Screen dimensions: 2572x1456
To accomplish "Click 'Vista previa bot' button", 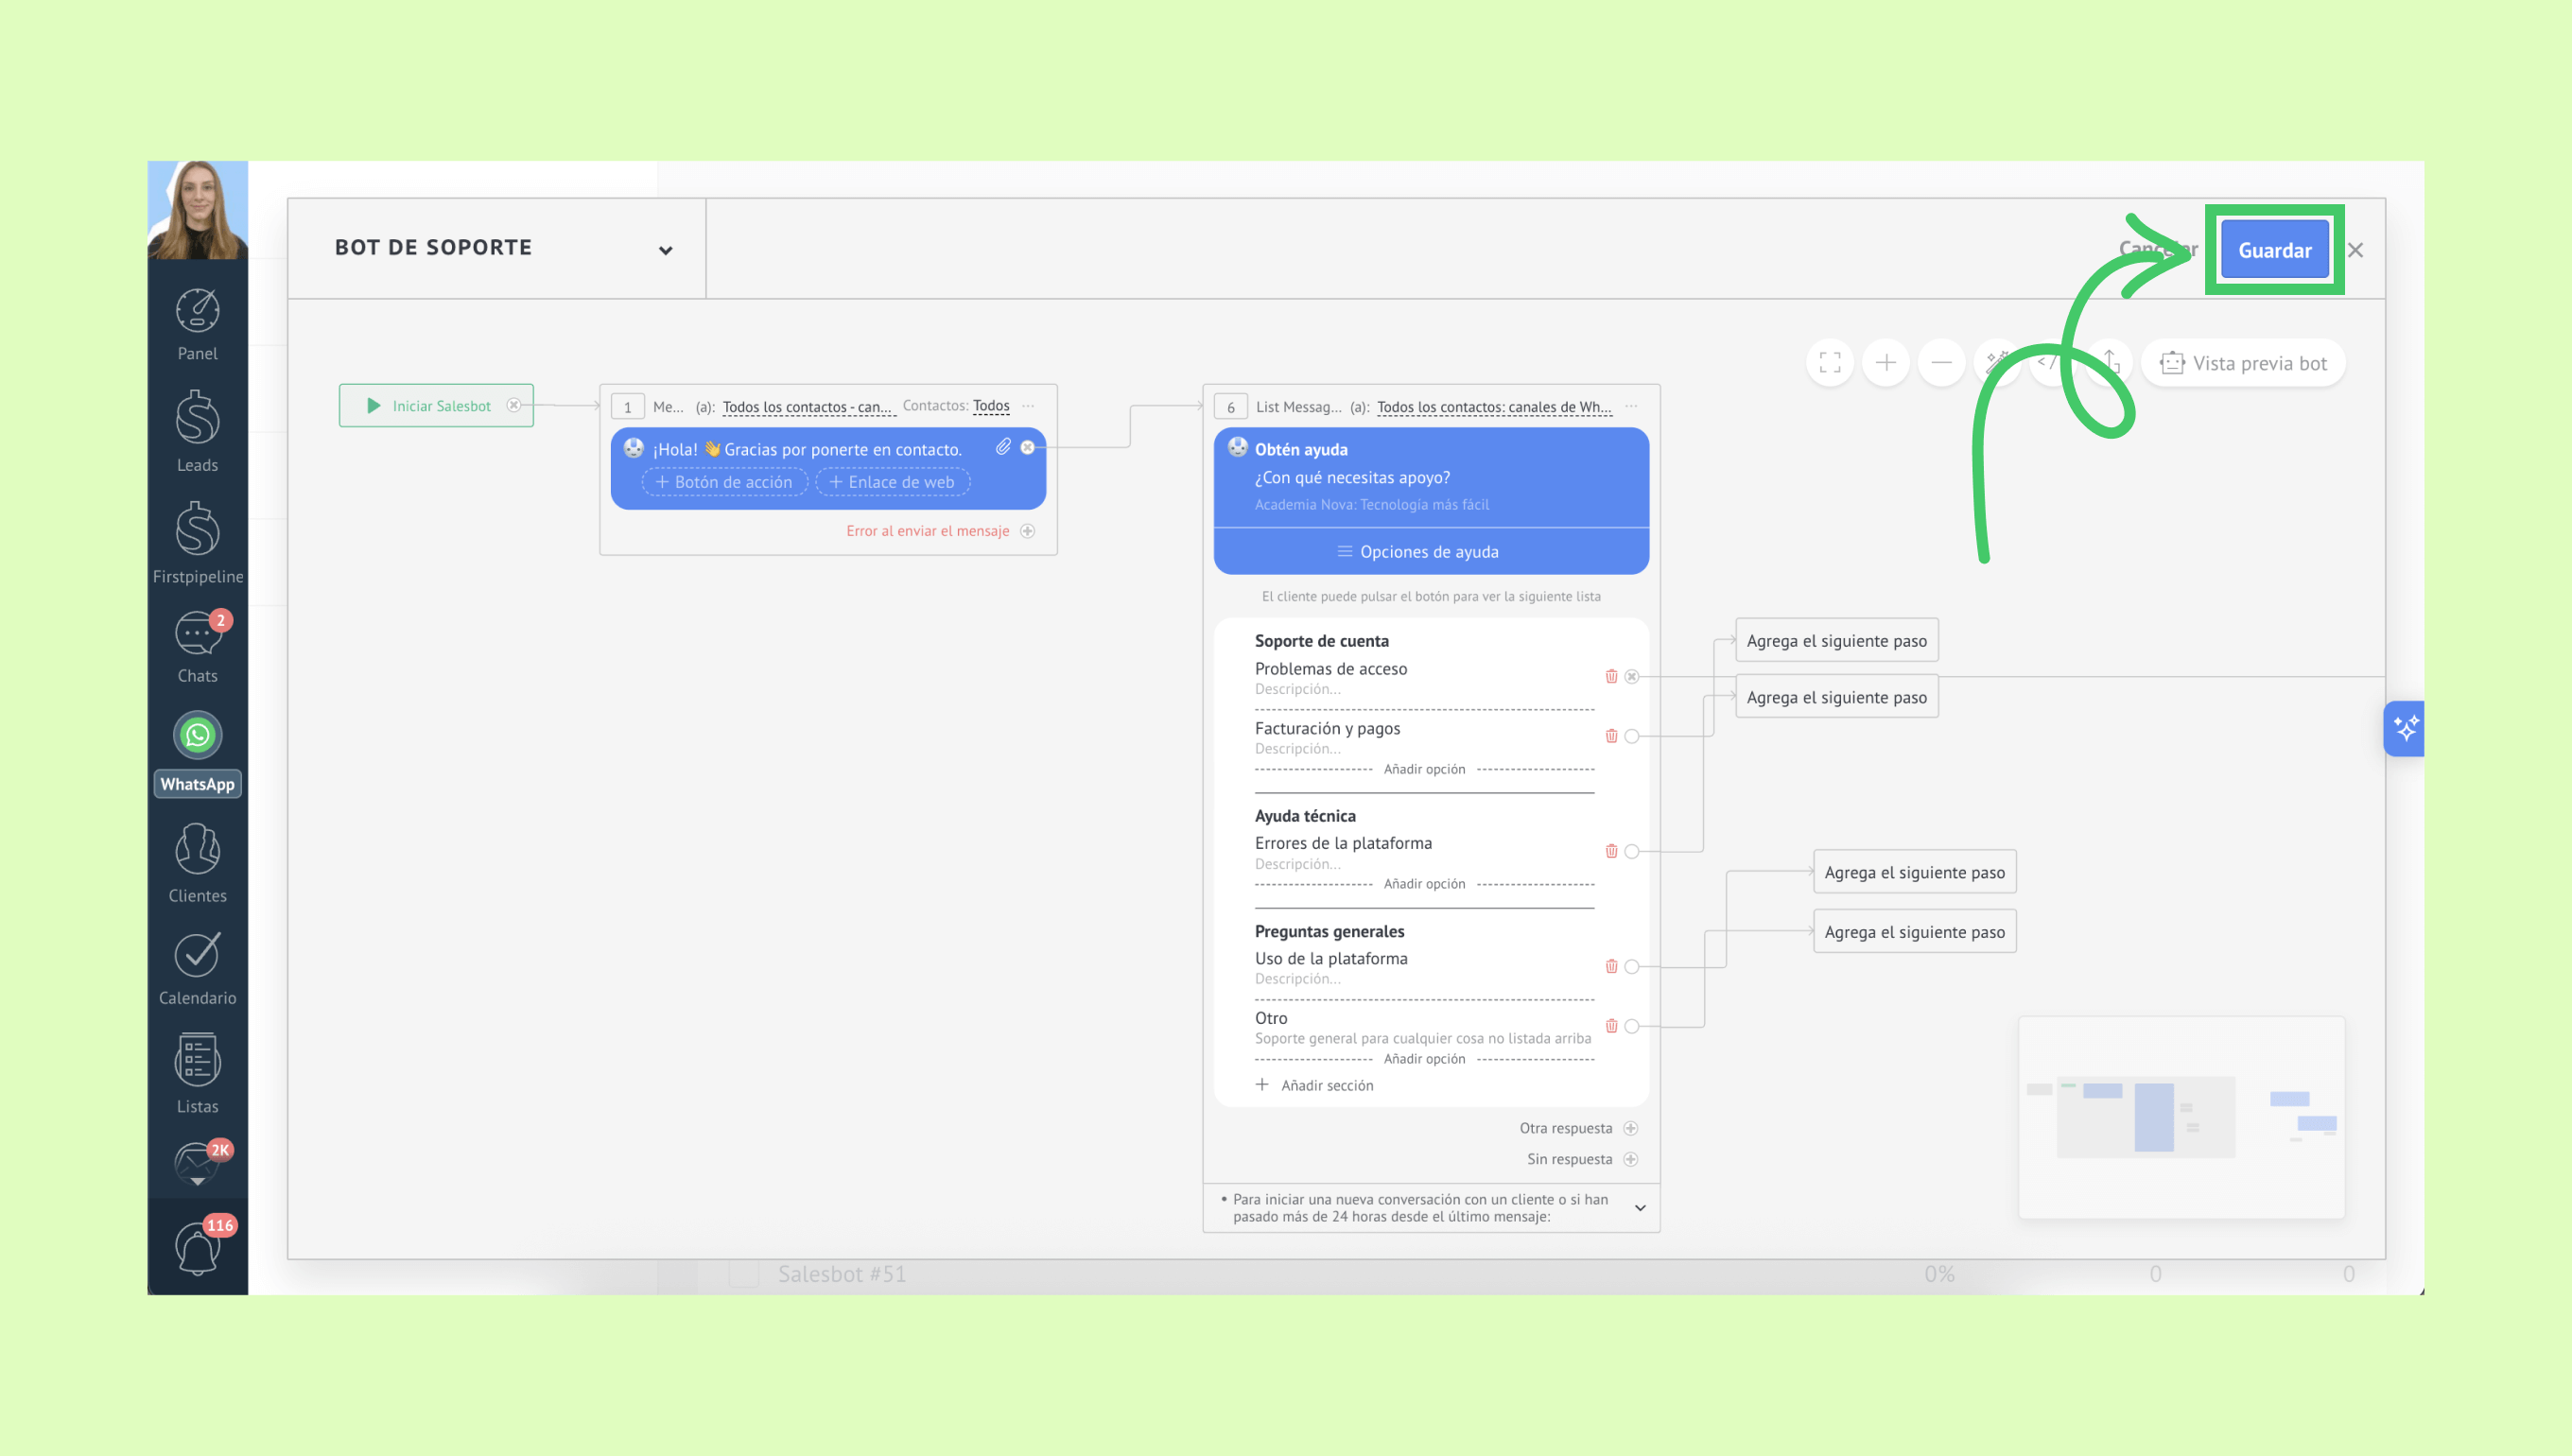I will 2243,363.
